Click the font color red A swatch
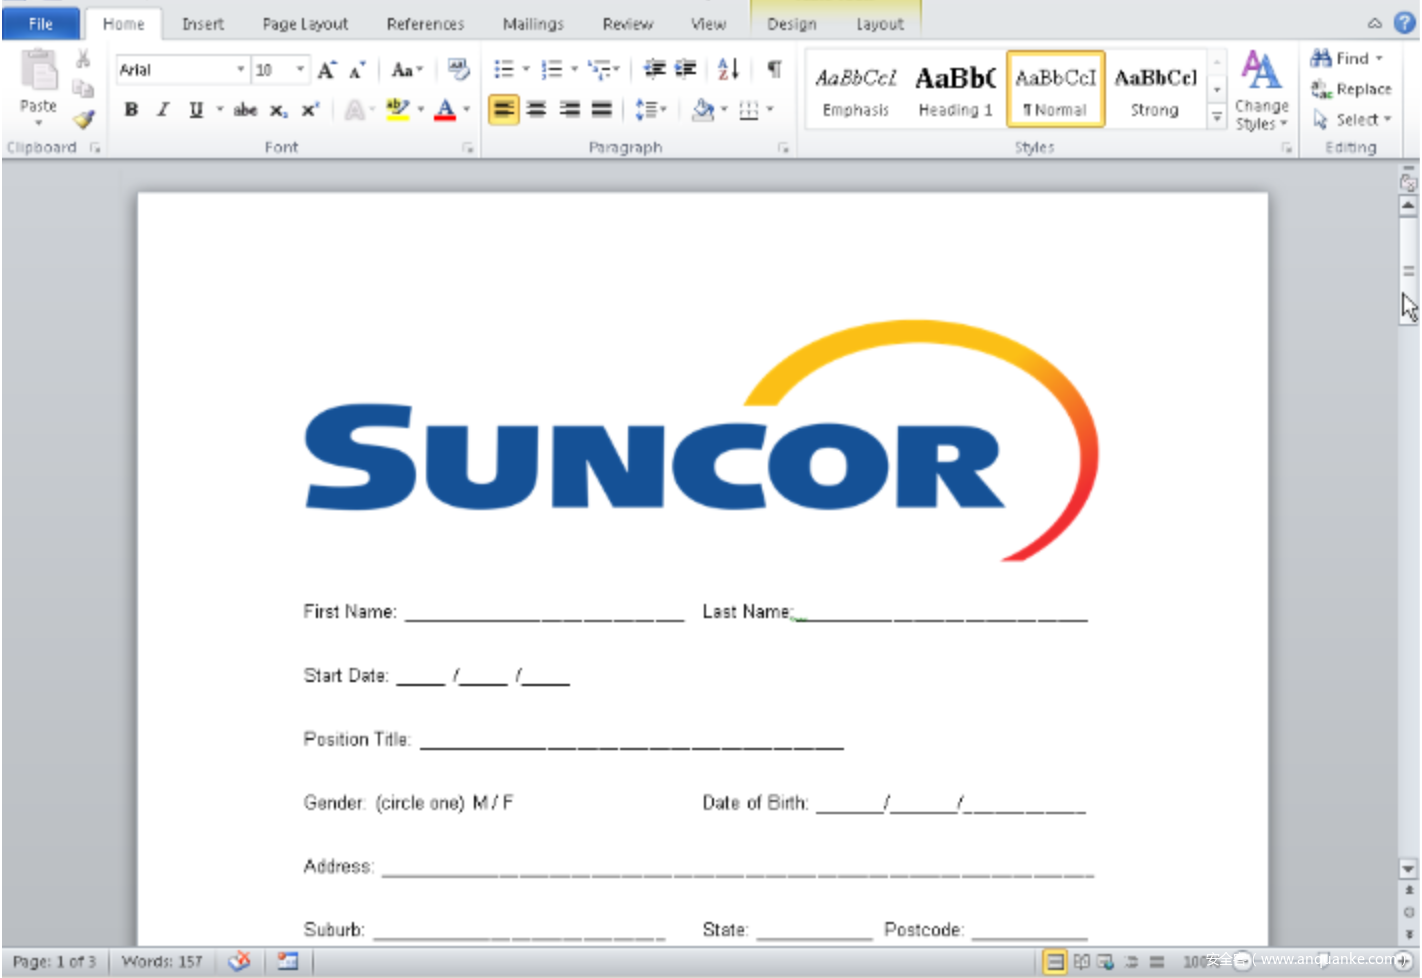This screenshot has width=1422, height=978. 445,110
